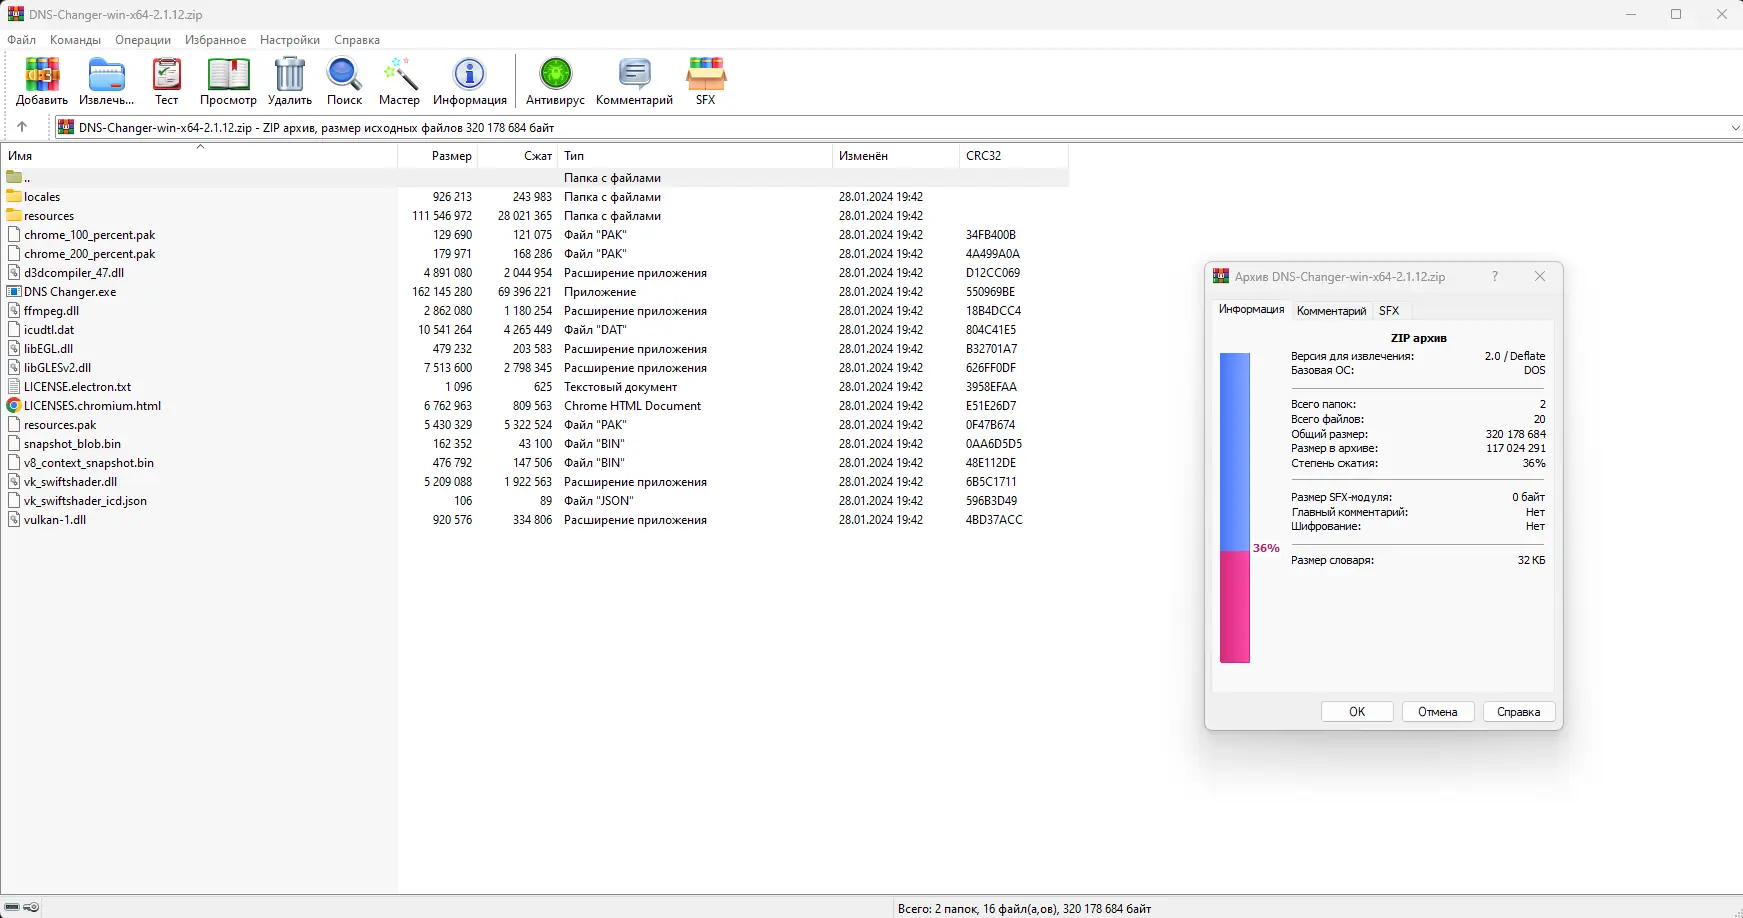Image resolution: width=1743 pixels, height=918 pixels.
Task: Sort by the Размер column header
Action: point(438,155)
